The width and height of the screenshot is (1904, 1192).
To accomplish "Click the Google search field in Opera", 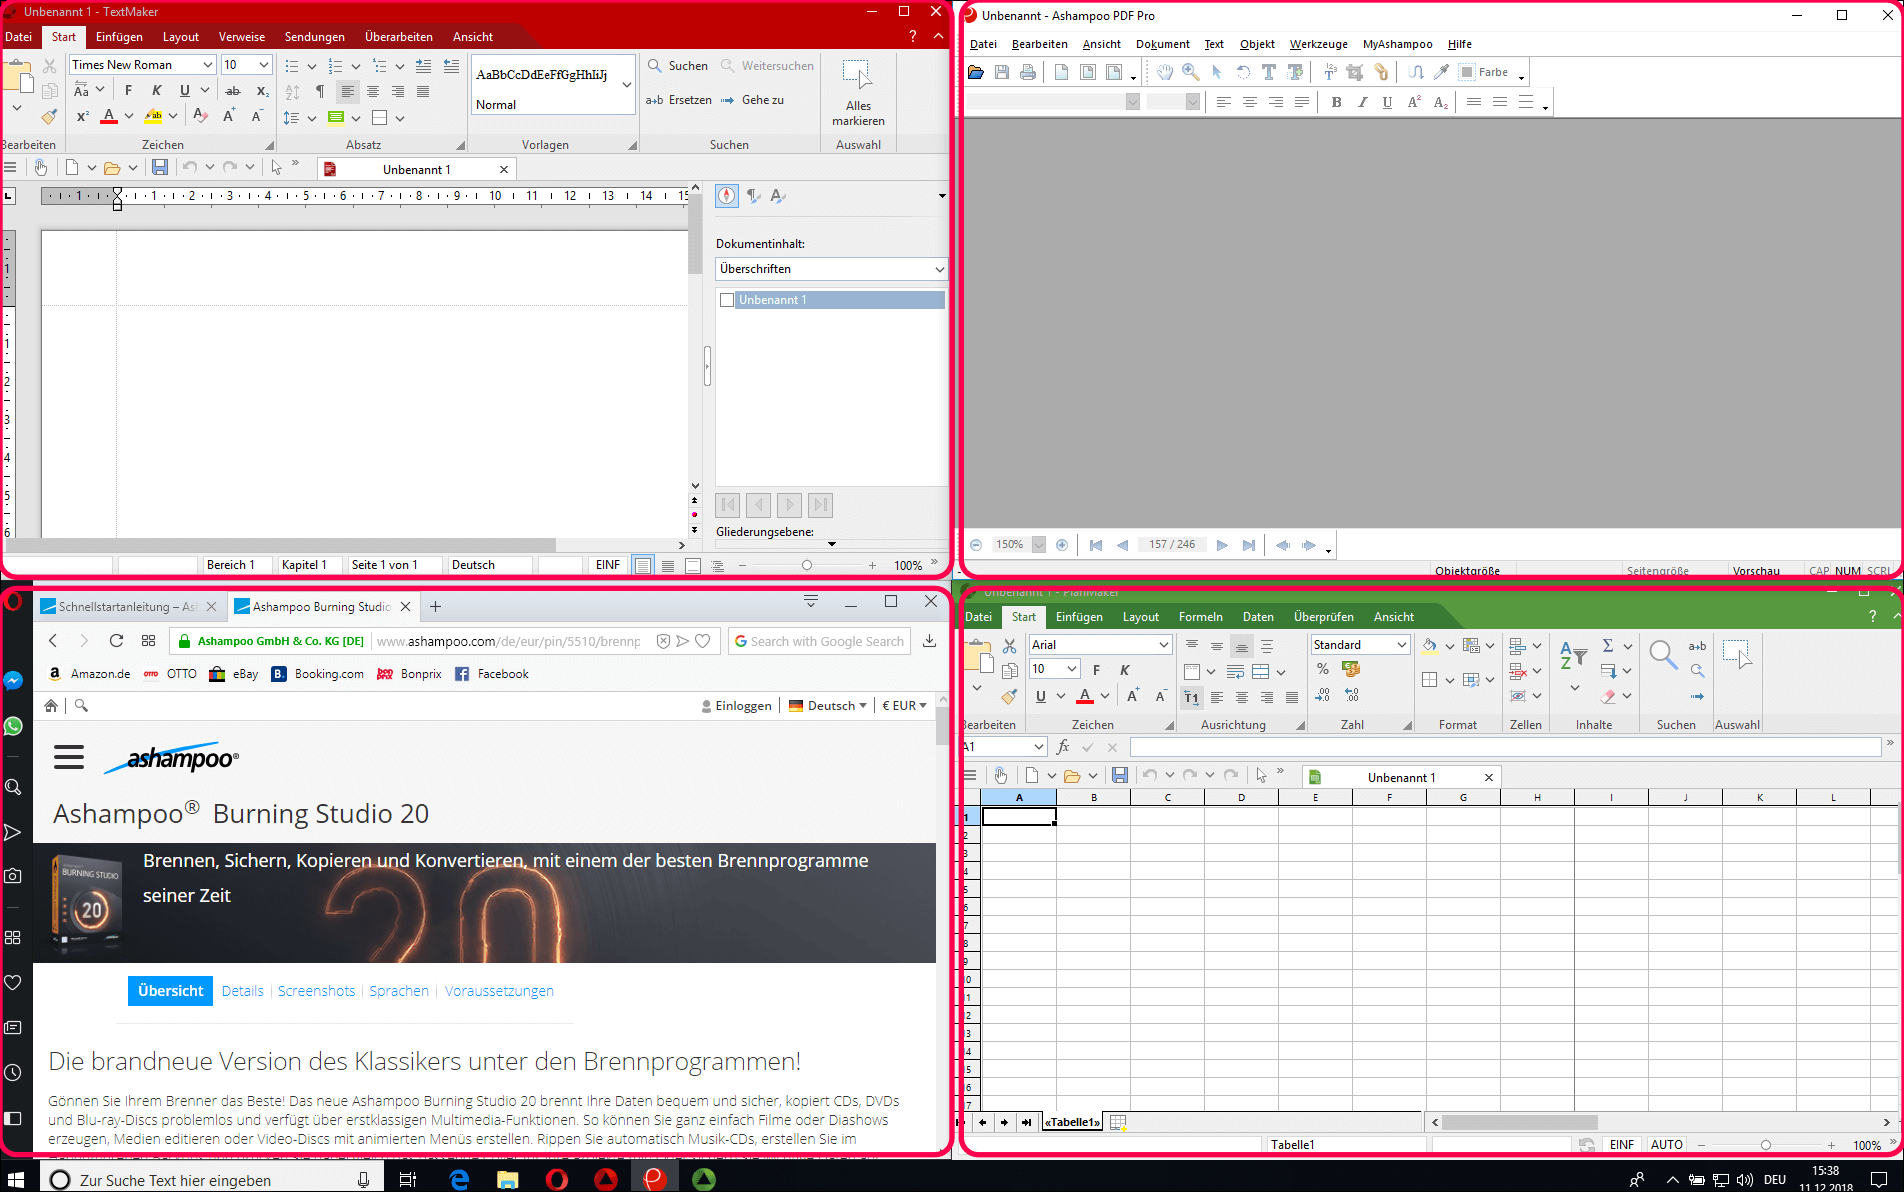I will [820, 641].
